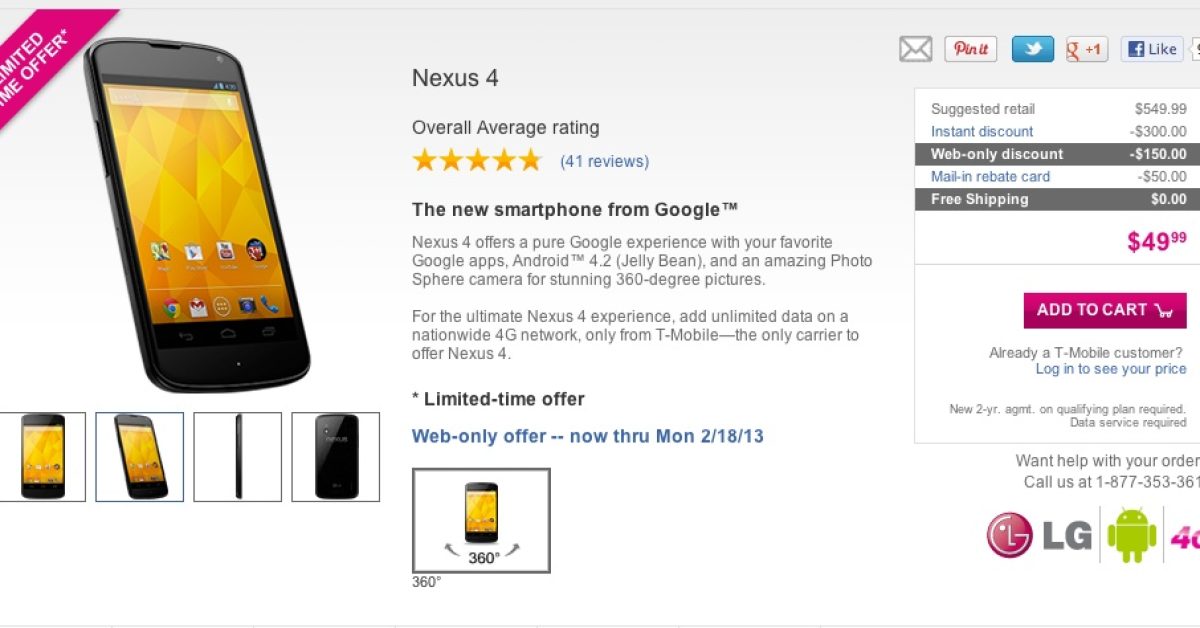
Task: Open the 41 reviews link
Action: [604, 161]
